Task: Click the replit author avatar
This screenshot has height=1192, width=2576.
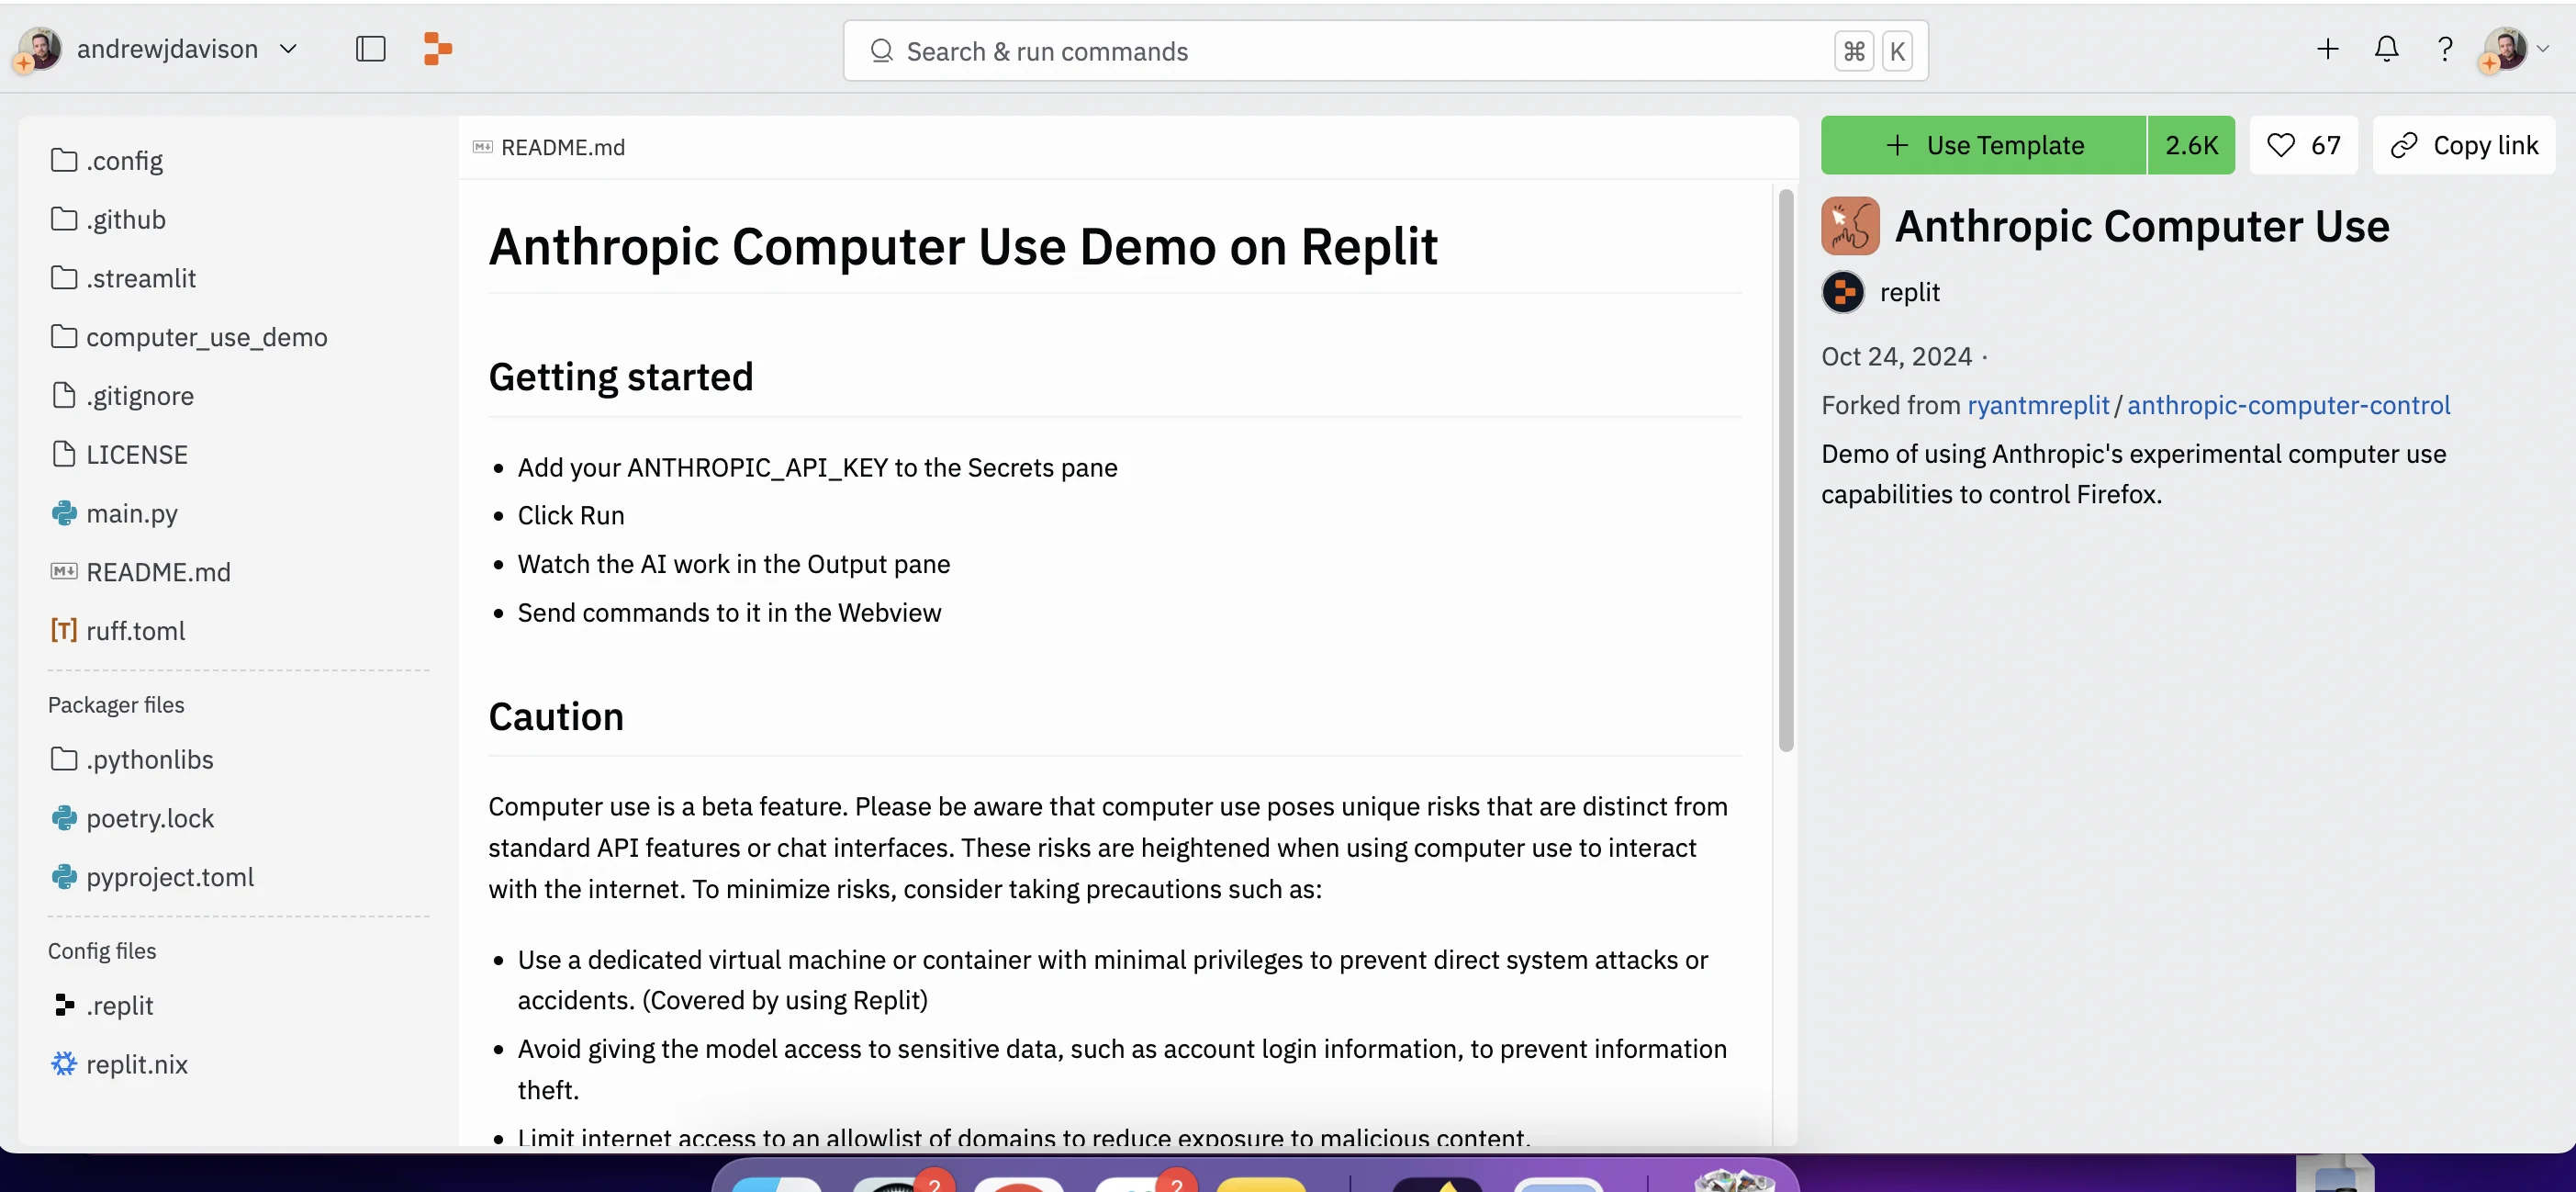Action: tap(1842, 293)
